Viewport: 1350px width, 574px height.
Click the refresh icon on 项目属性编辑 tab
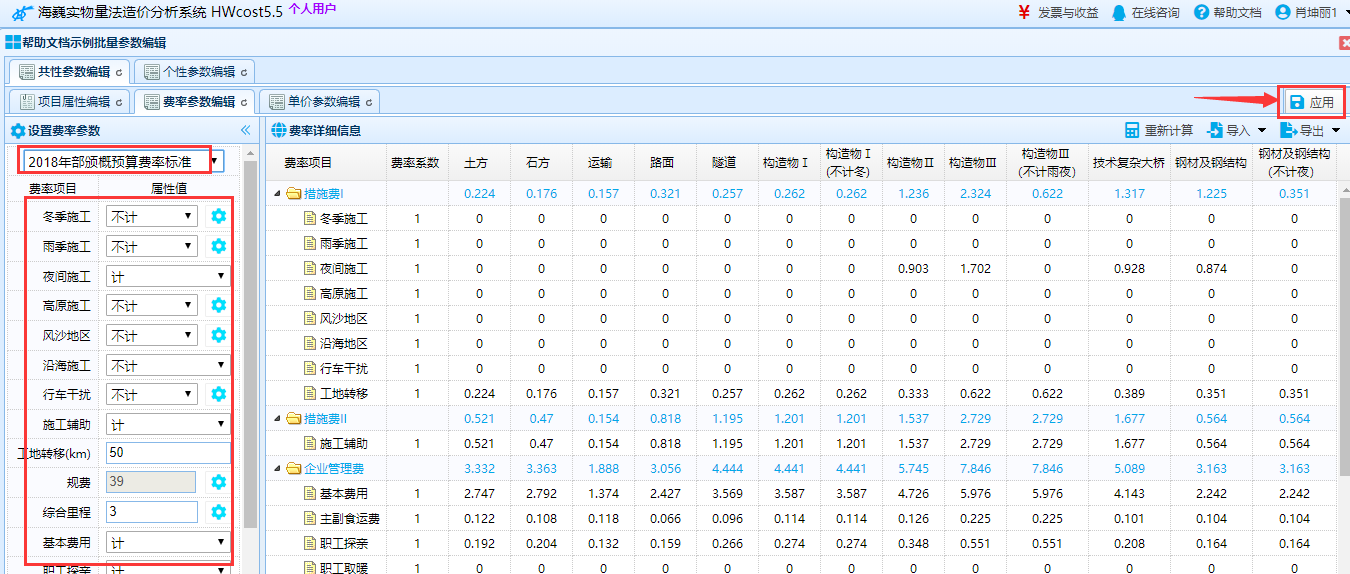pyautogui.click(x=119, y=102)
